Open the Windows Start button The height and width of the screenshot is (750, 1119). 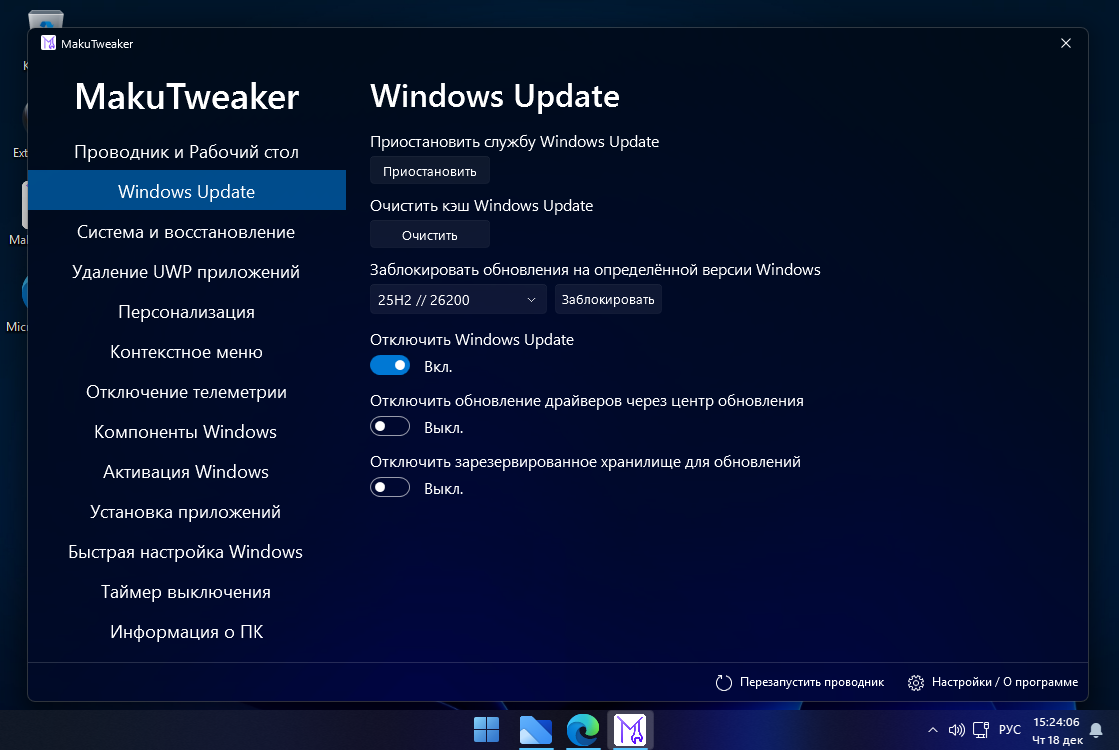point(487,730)
